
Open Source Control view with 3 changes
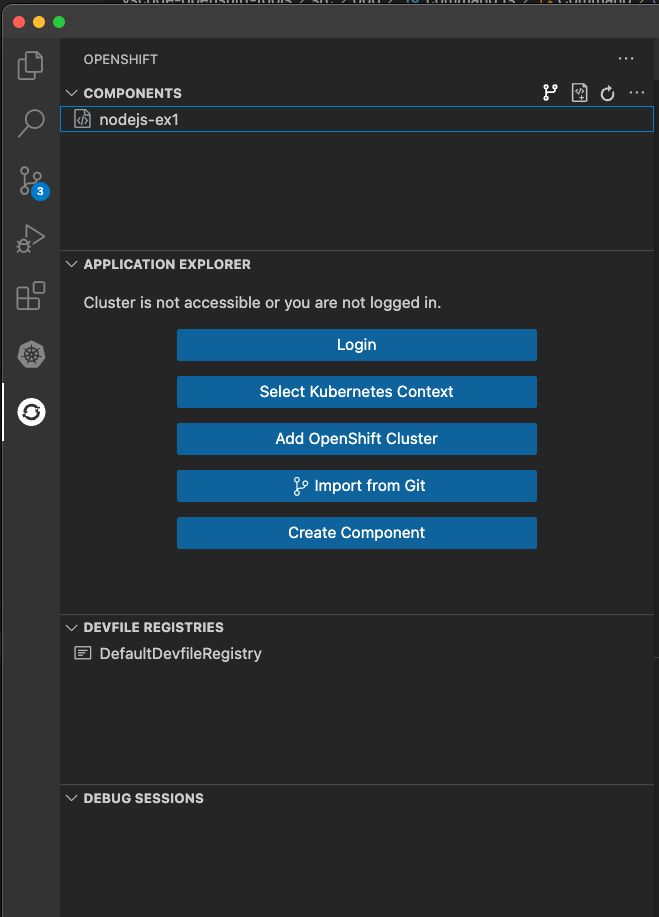pyautogui.click(x=33, y=183)
